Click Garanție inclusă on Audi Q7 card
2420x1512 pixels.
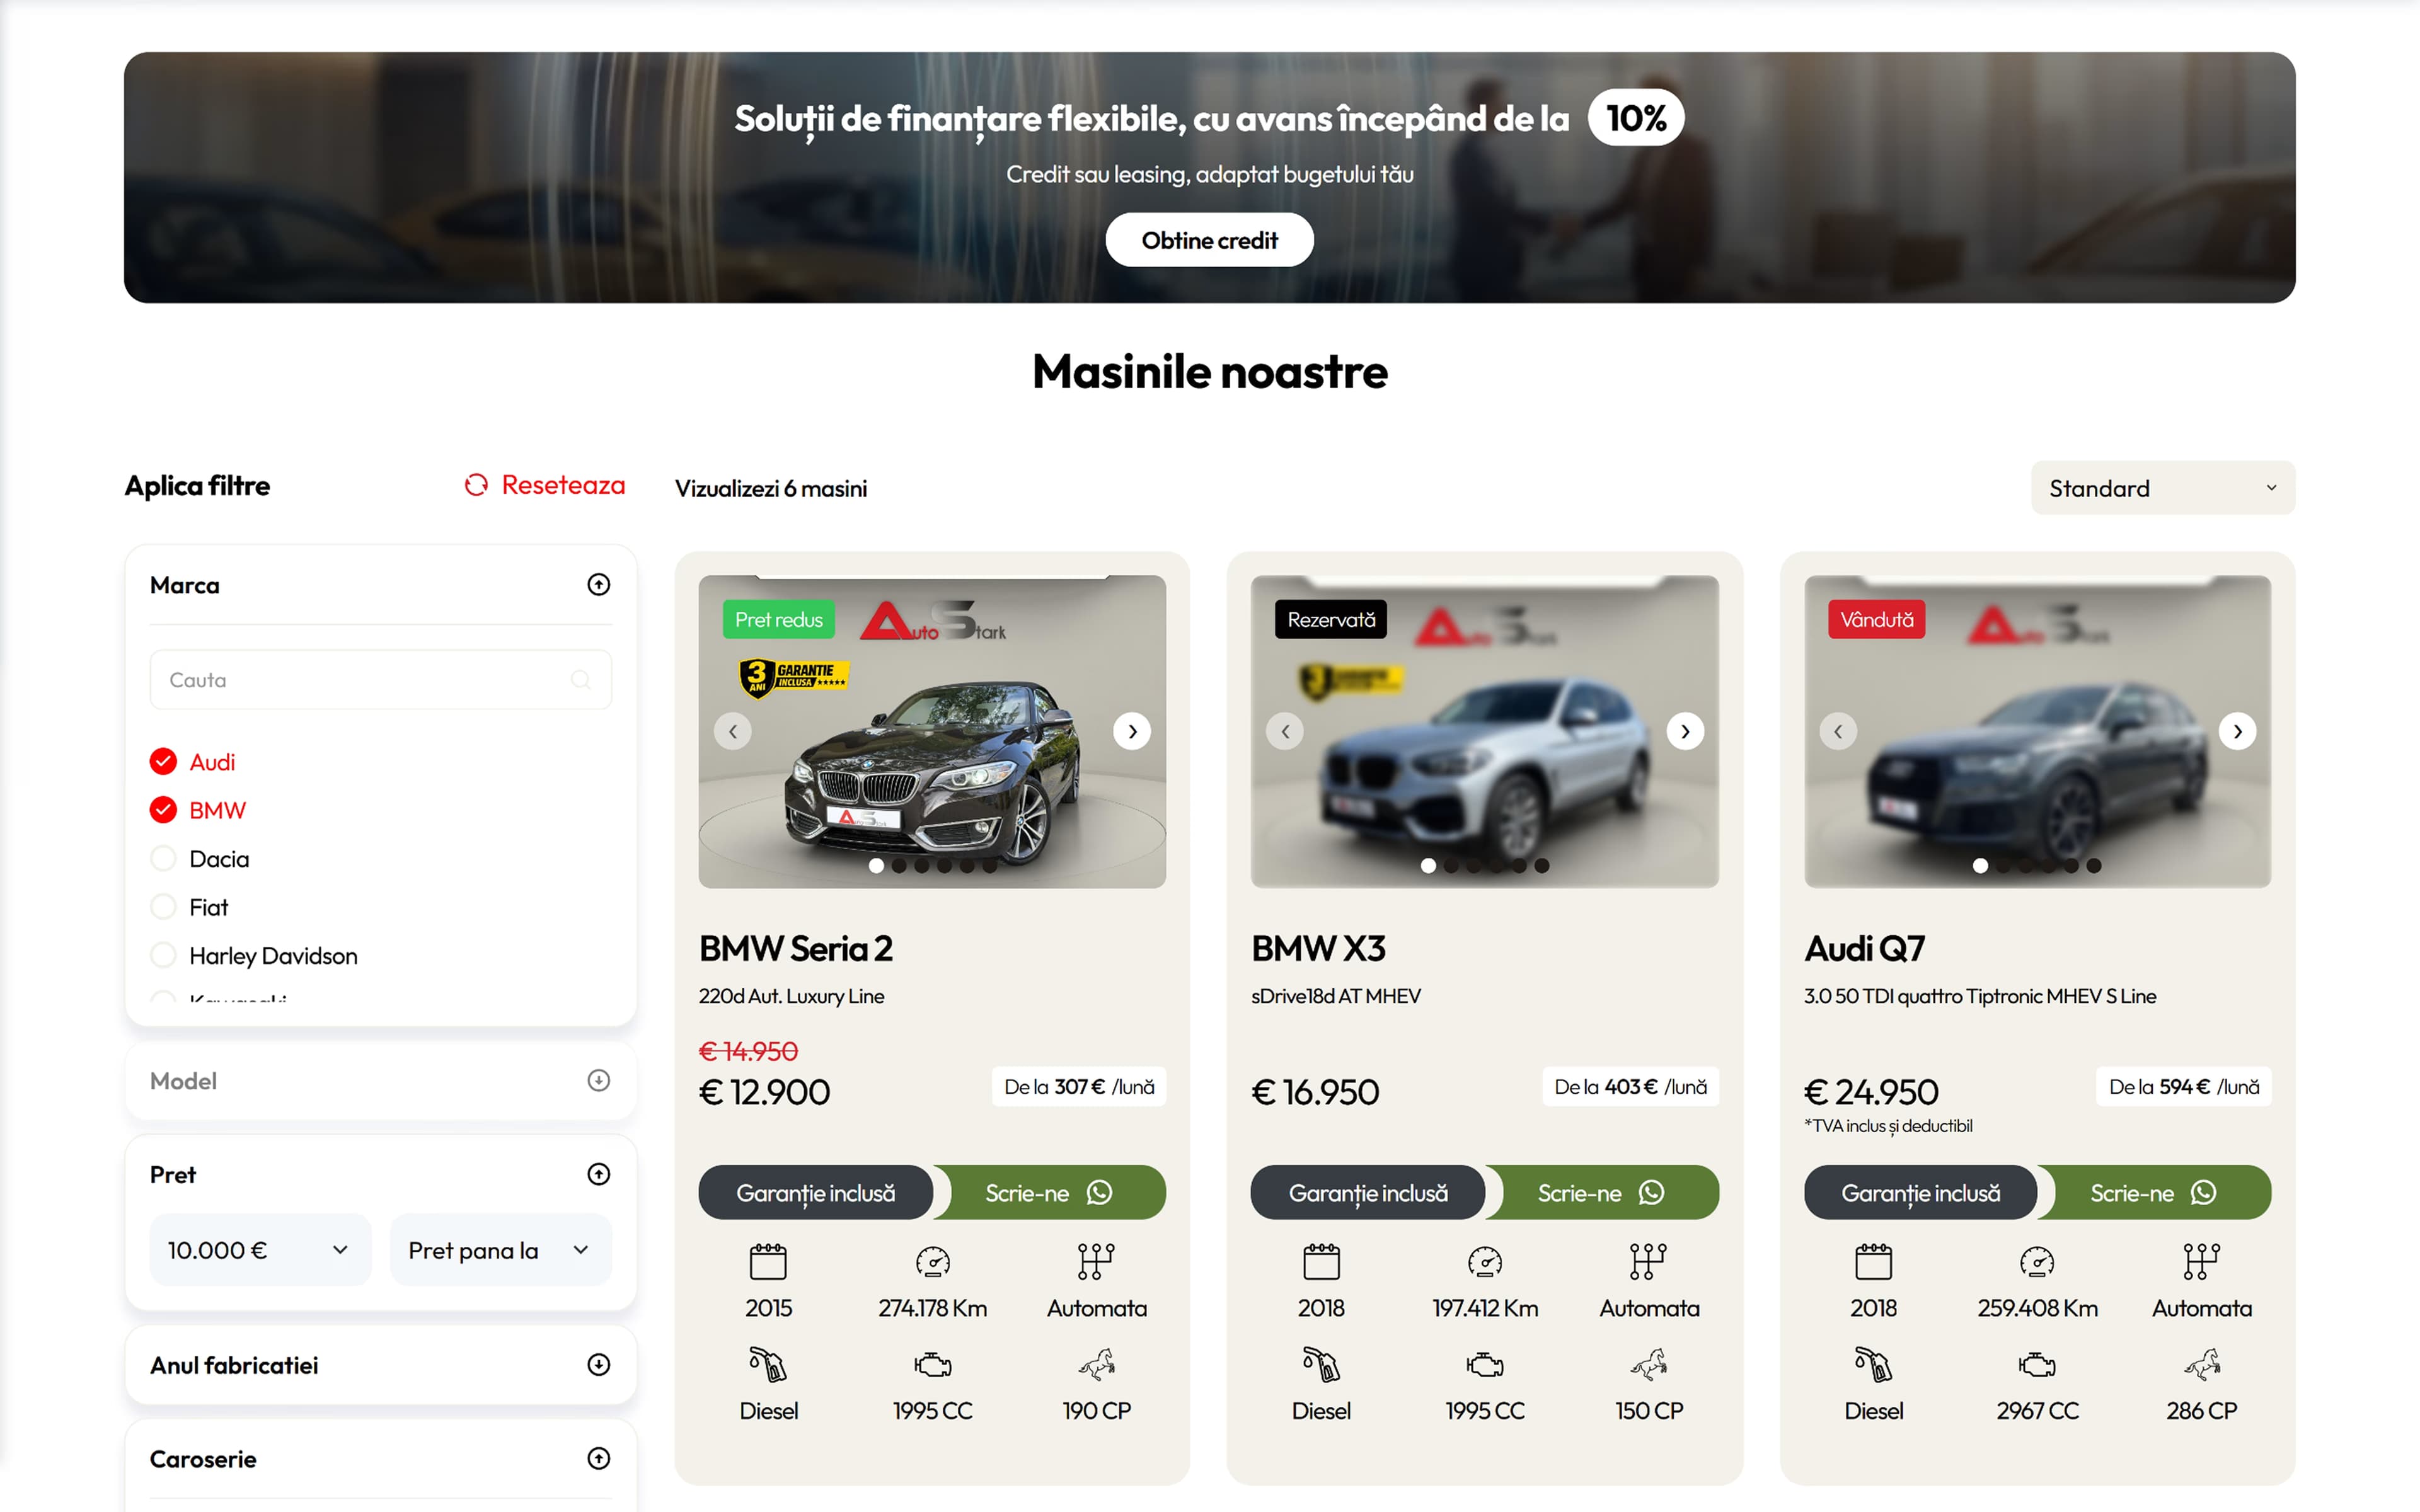pyautogui.click(x=1920, y=1192)
